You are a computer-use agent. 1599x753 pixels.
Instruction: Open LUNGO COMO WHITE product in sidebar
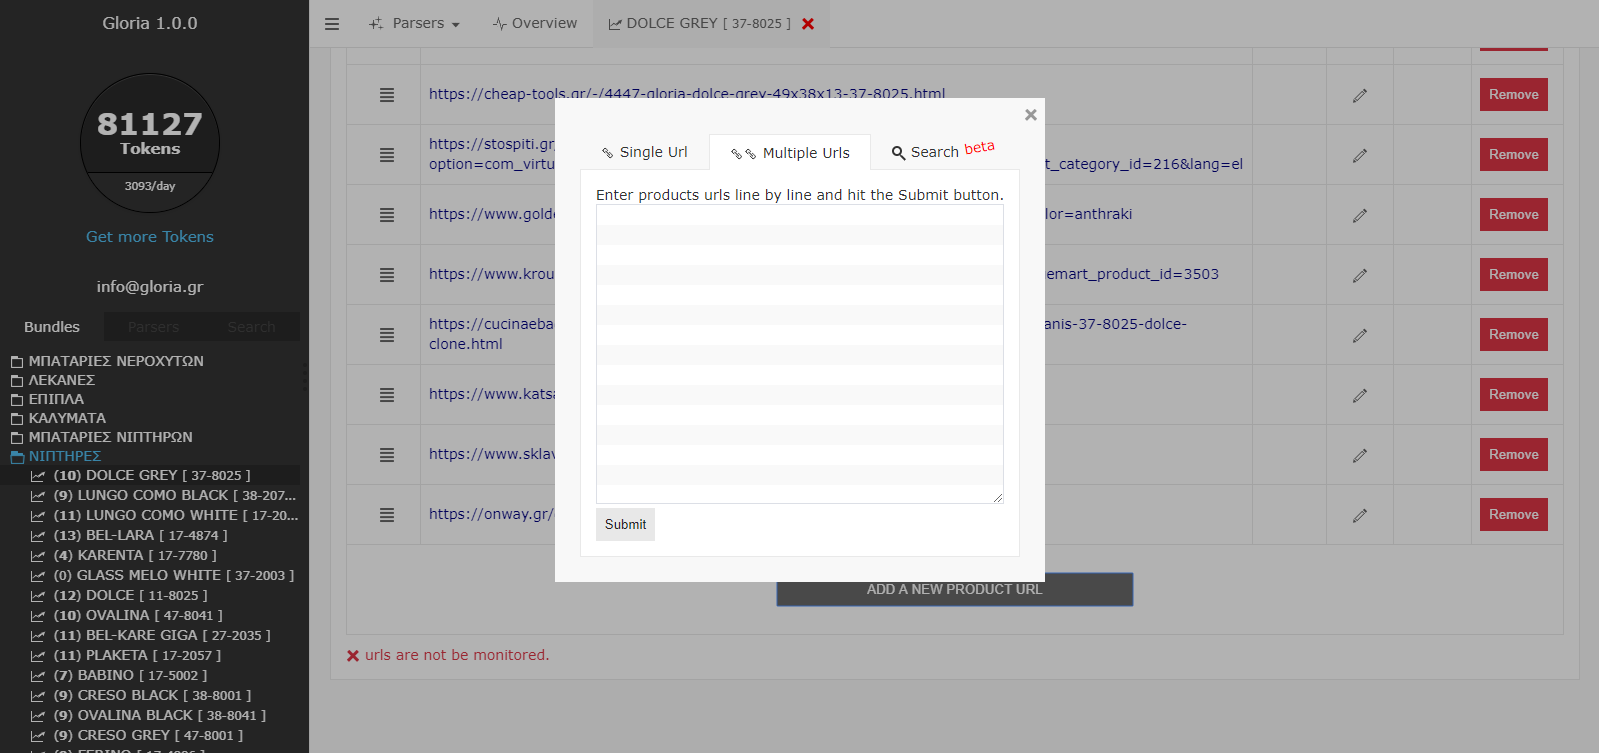point(175,516)
